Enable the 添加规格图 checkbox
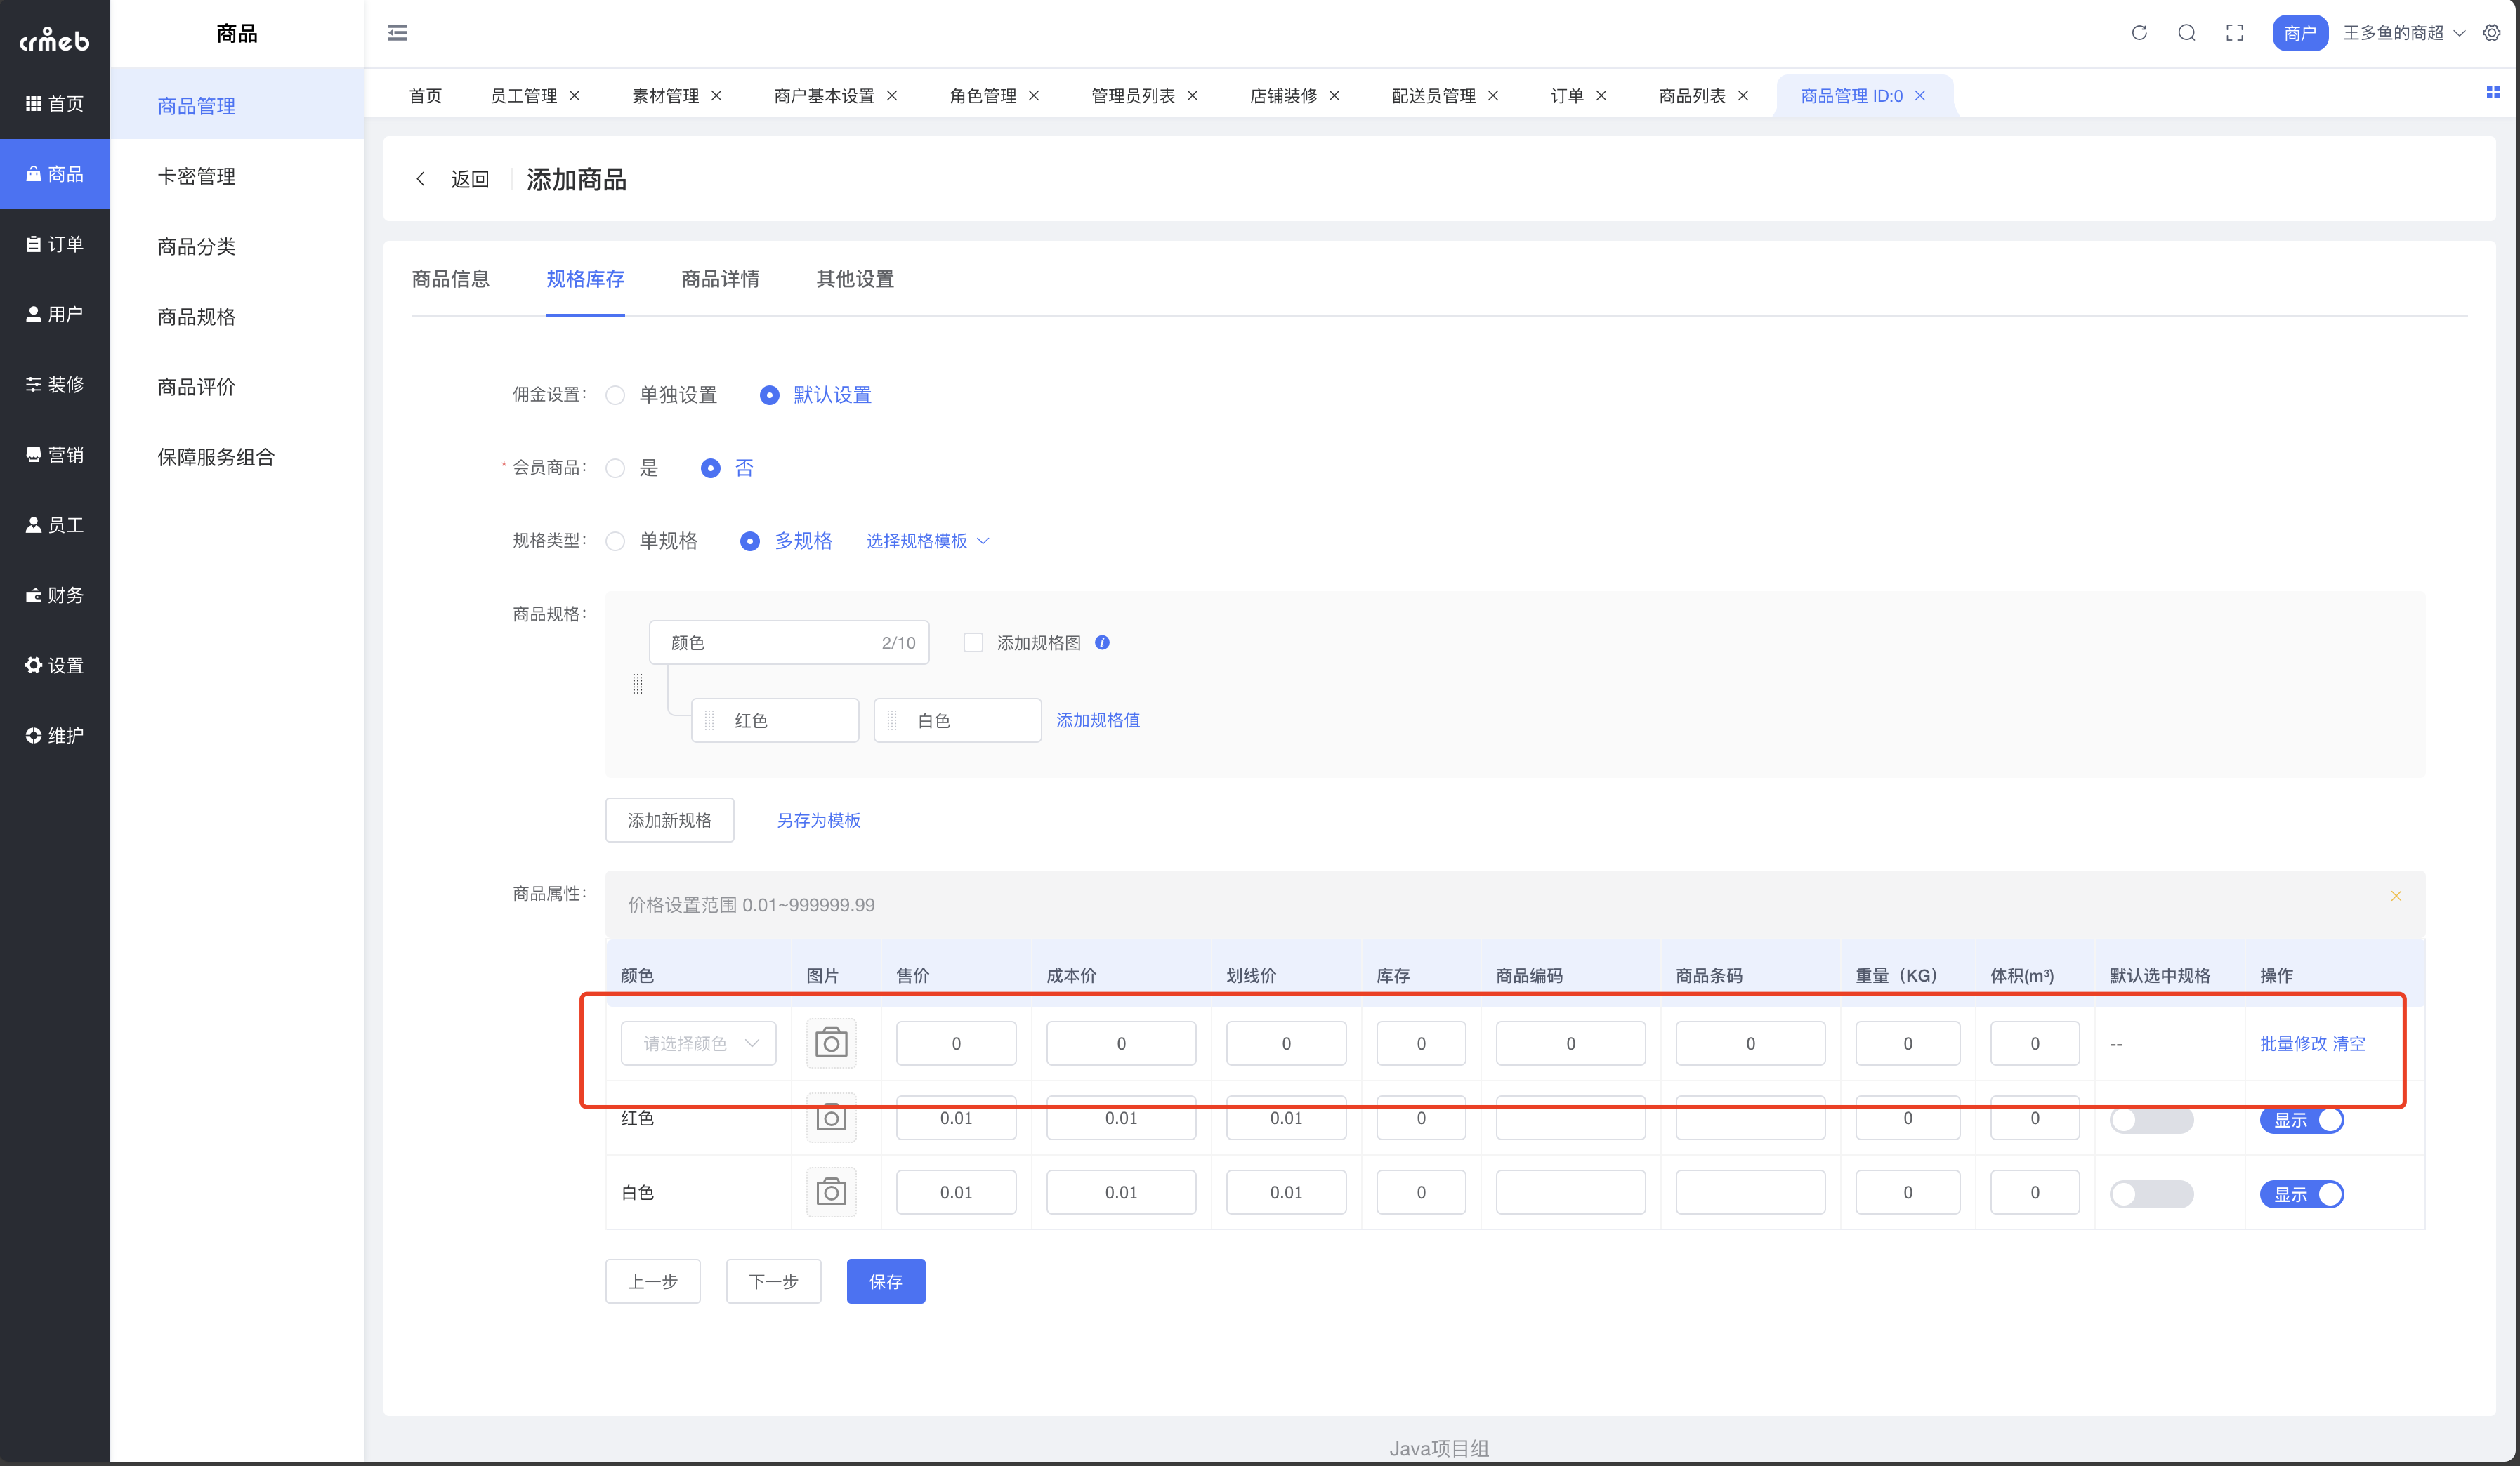The height and width of the screenshot is (1466, 2520). [973, 643]
